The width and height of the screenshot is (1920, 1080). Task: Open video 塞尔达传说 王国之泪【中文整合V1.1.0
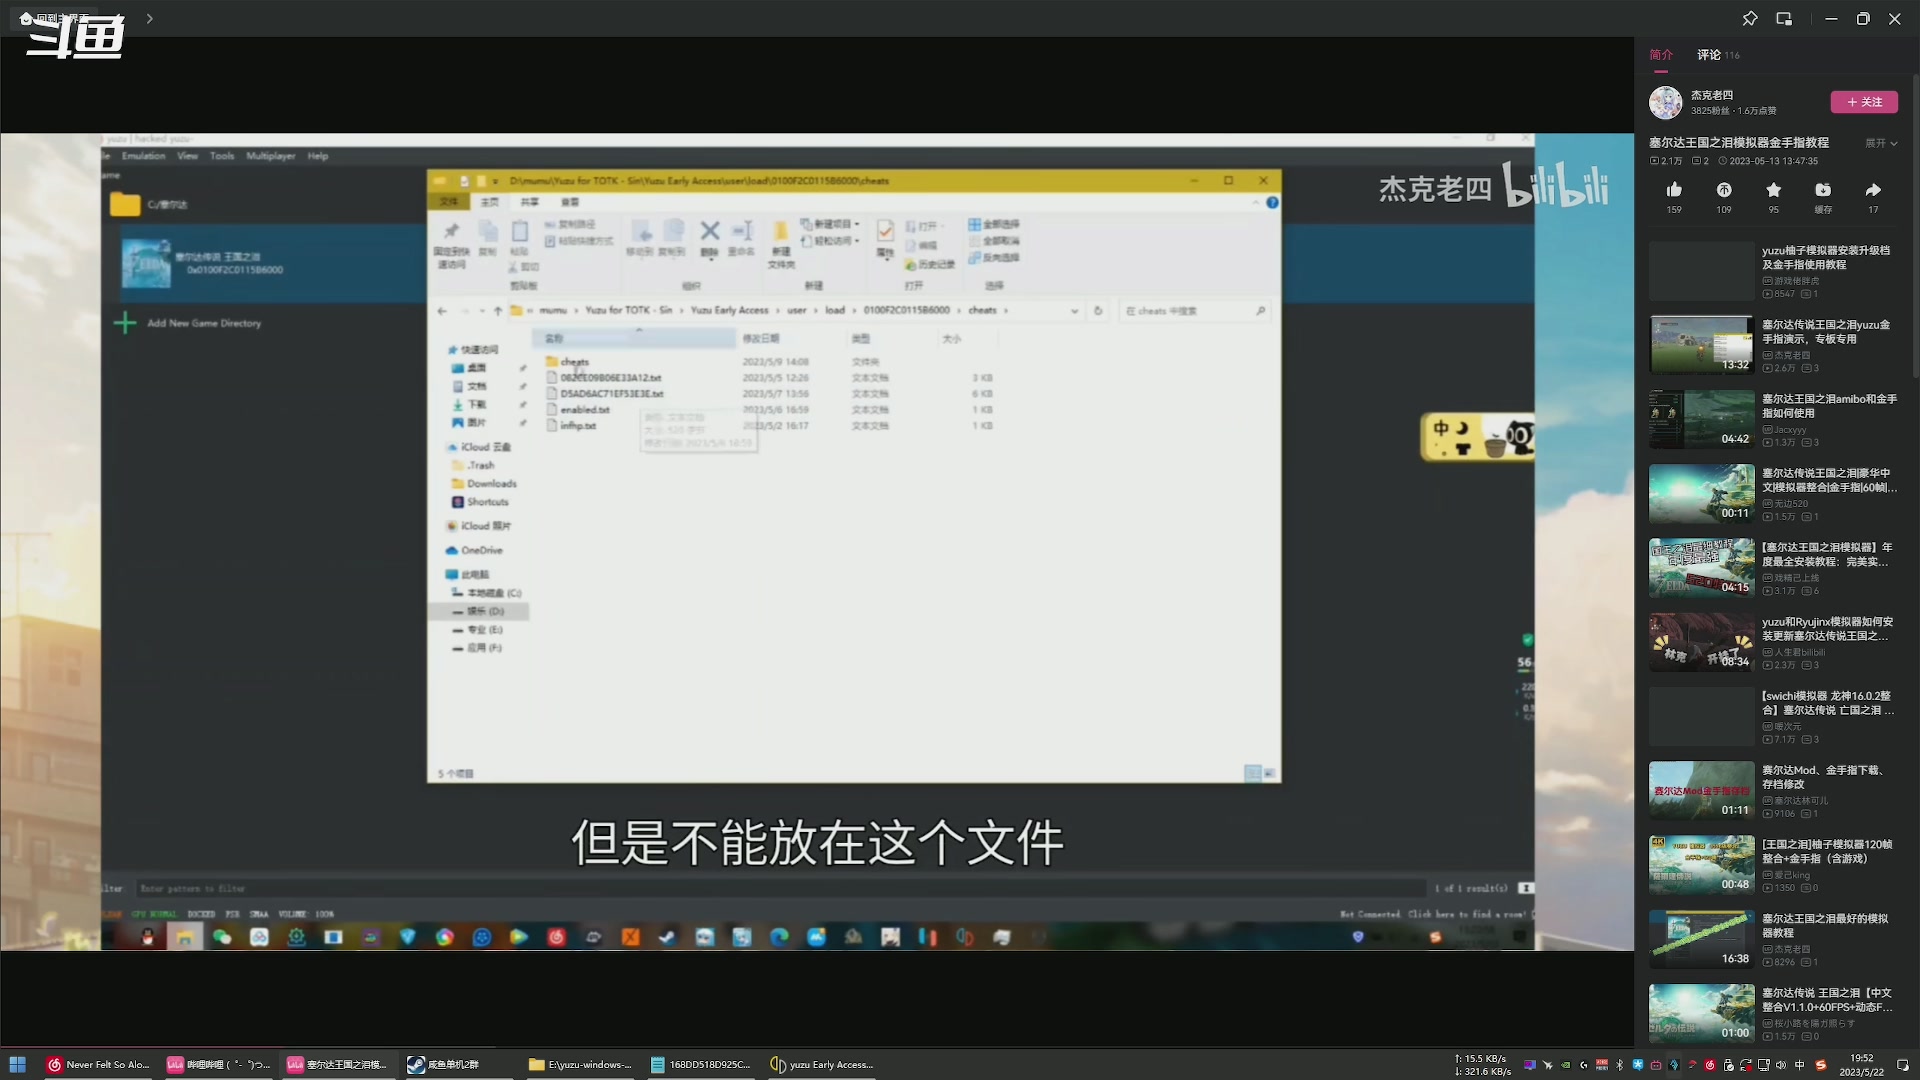(x=1827, y=1000)
